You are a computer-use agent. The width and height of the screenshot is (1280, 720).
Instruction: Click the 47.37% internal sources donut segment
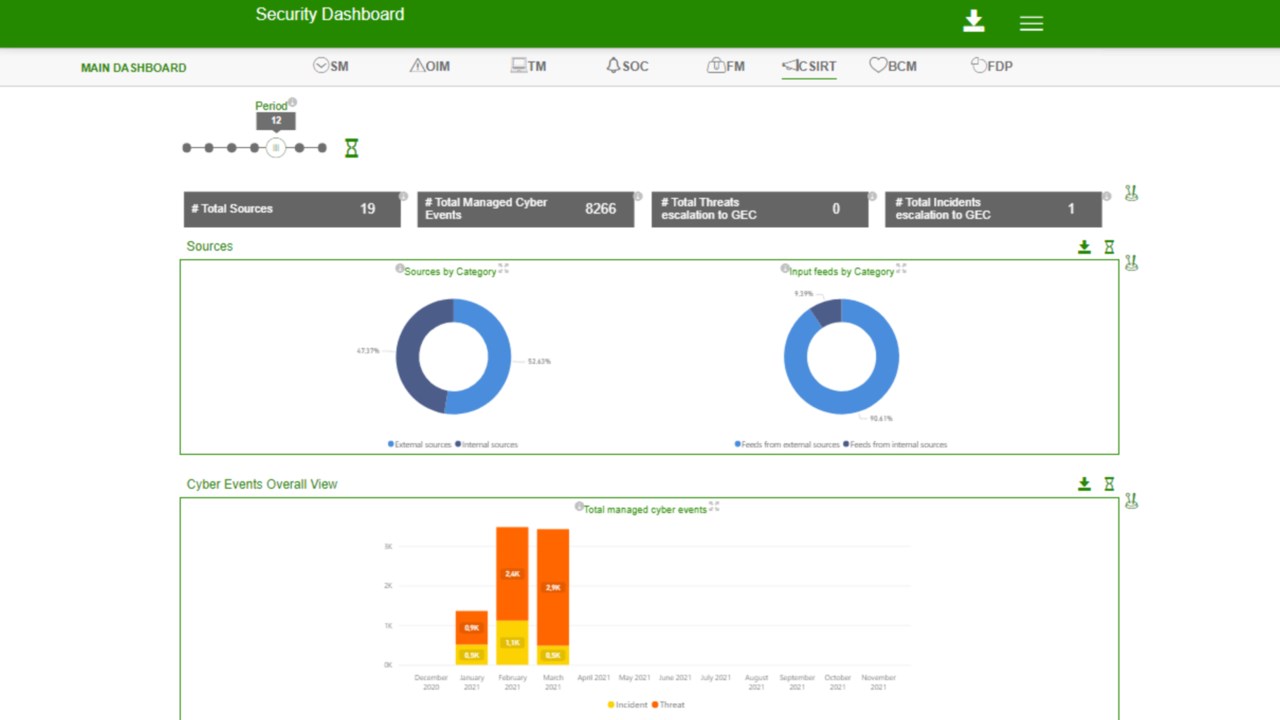(408, 355)
